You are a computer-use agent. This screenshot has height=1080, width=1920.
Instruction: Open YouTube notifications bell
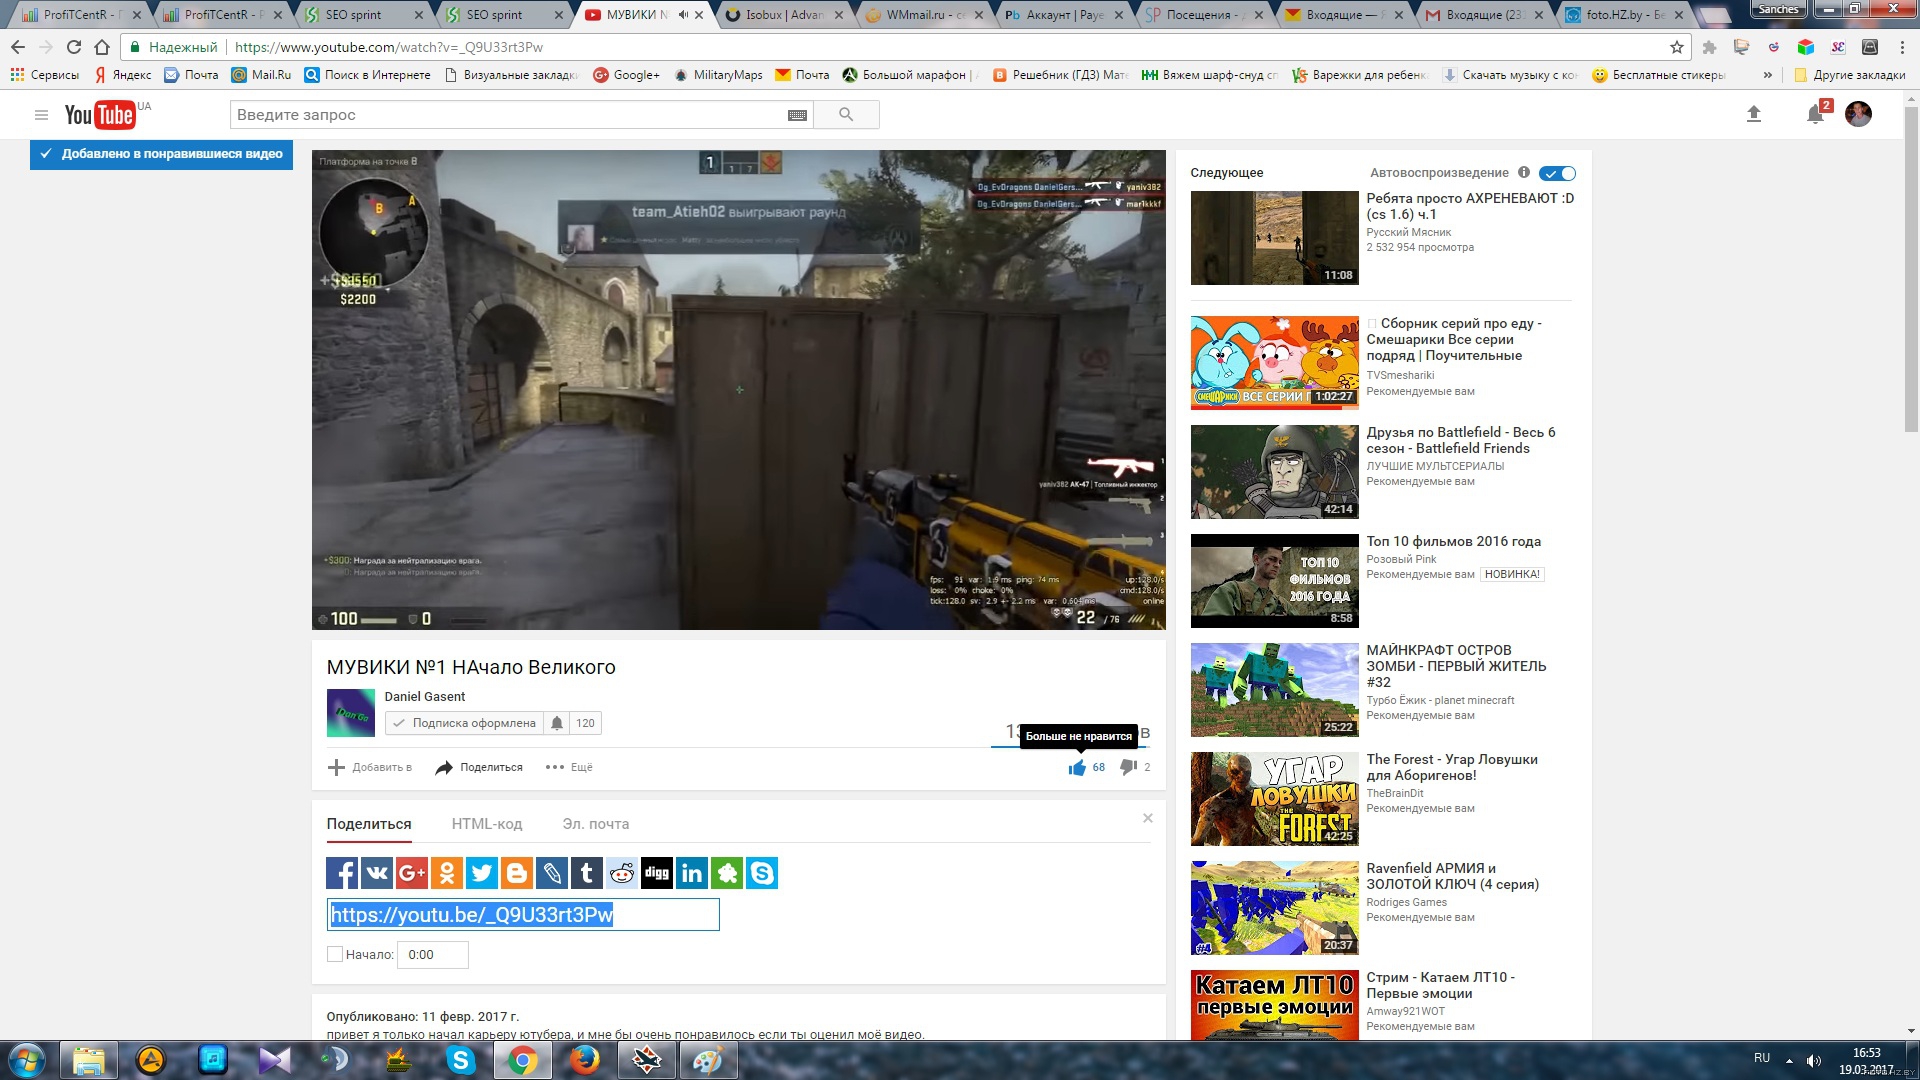1815,114
